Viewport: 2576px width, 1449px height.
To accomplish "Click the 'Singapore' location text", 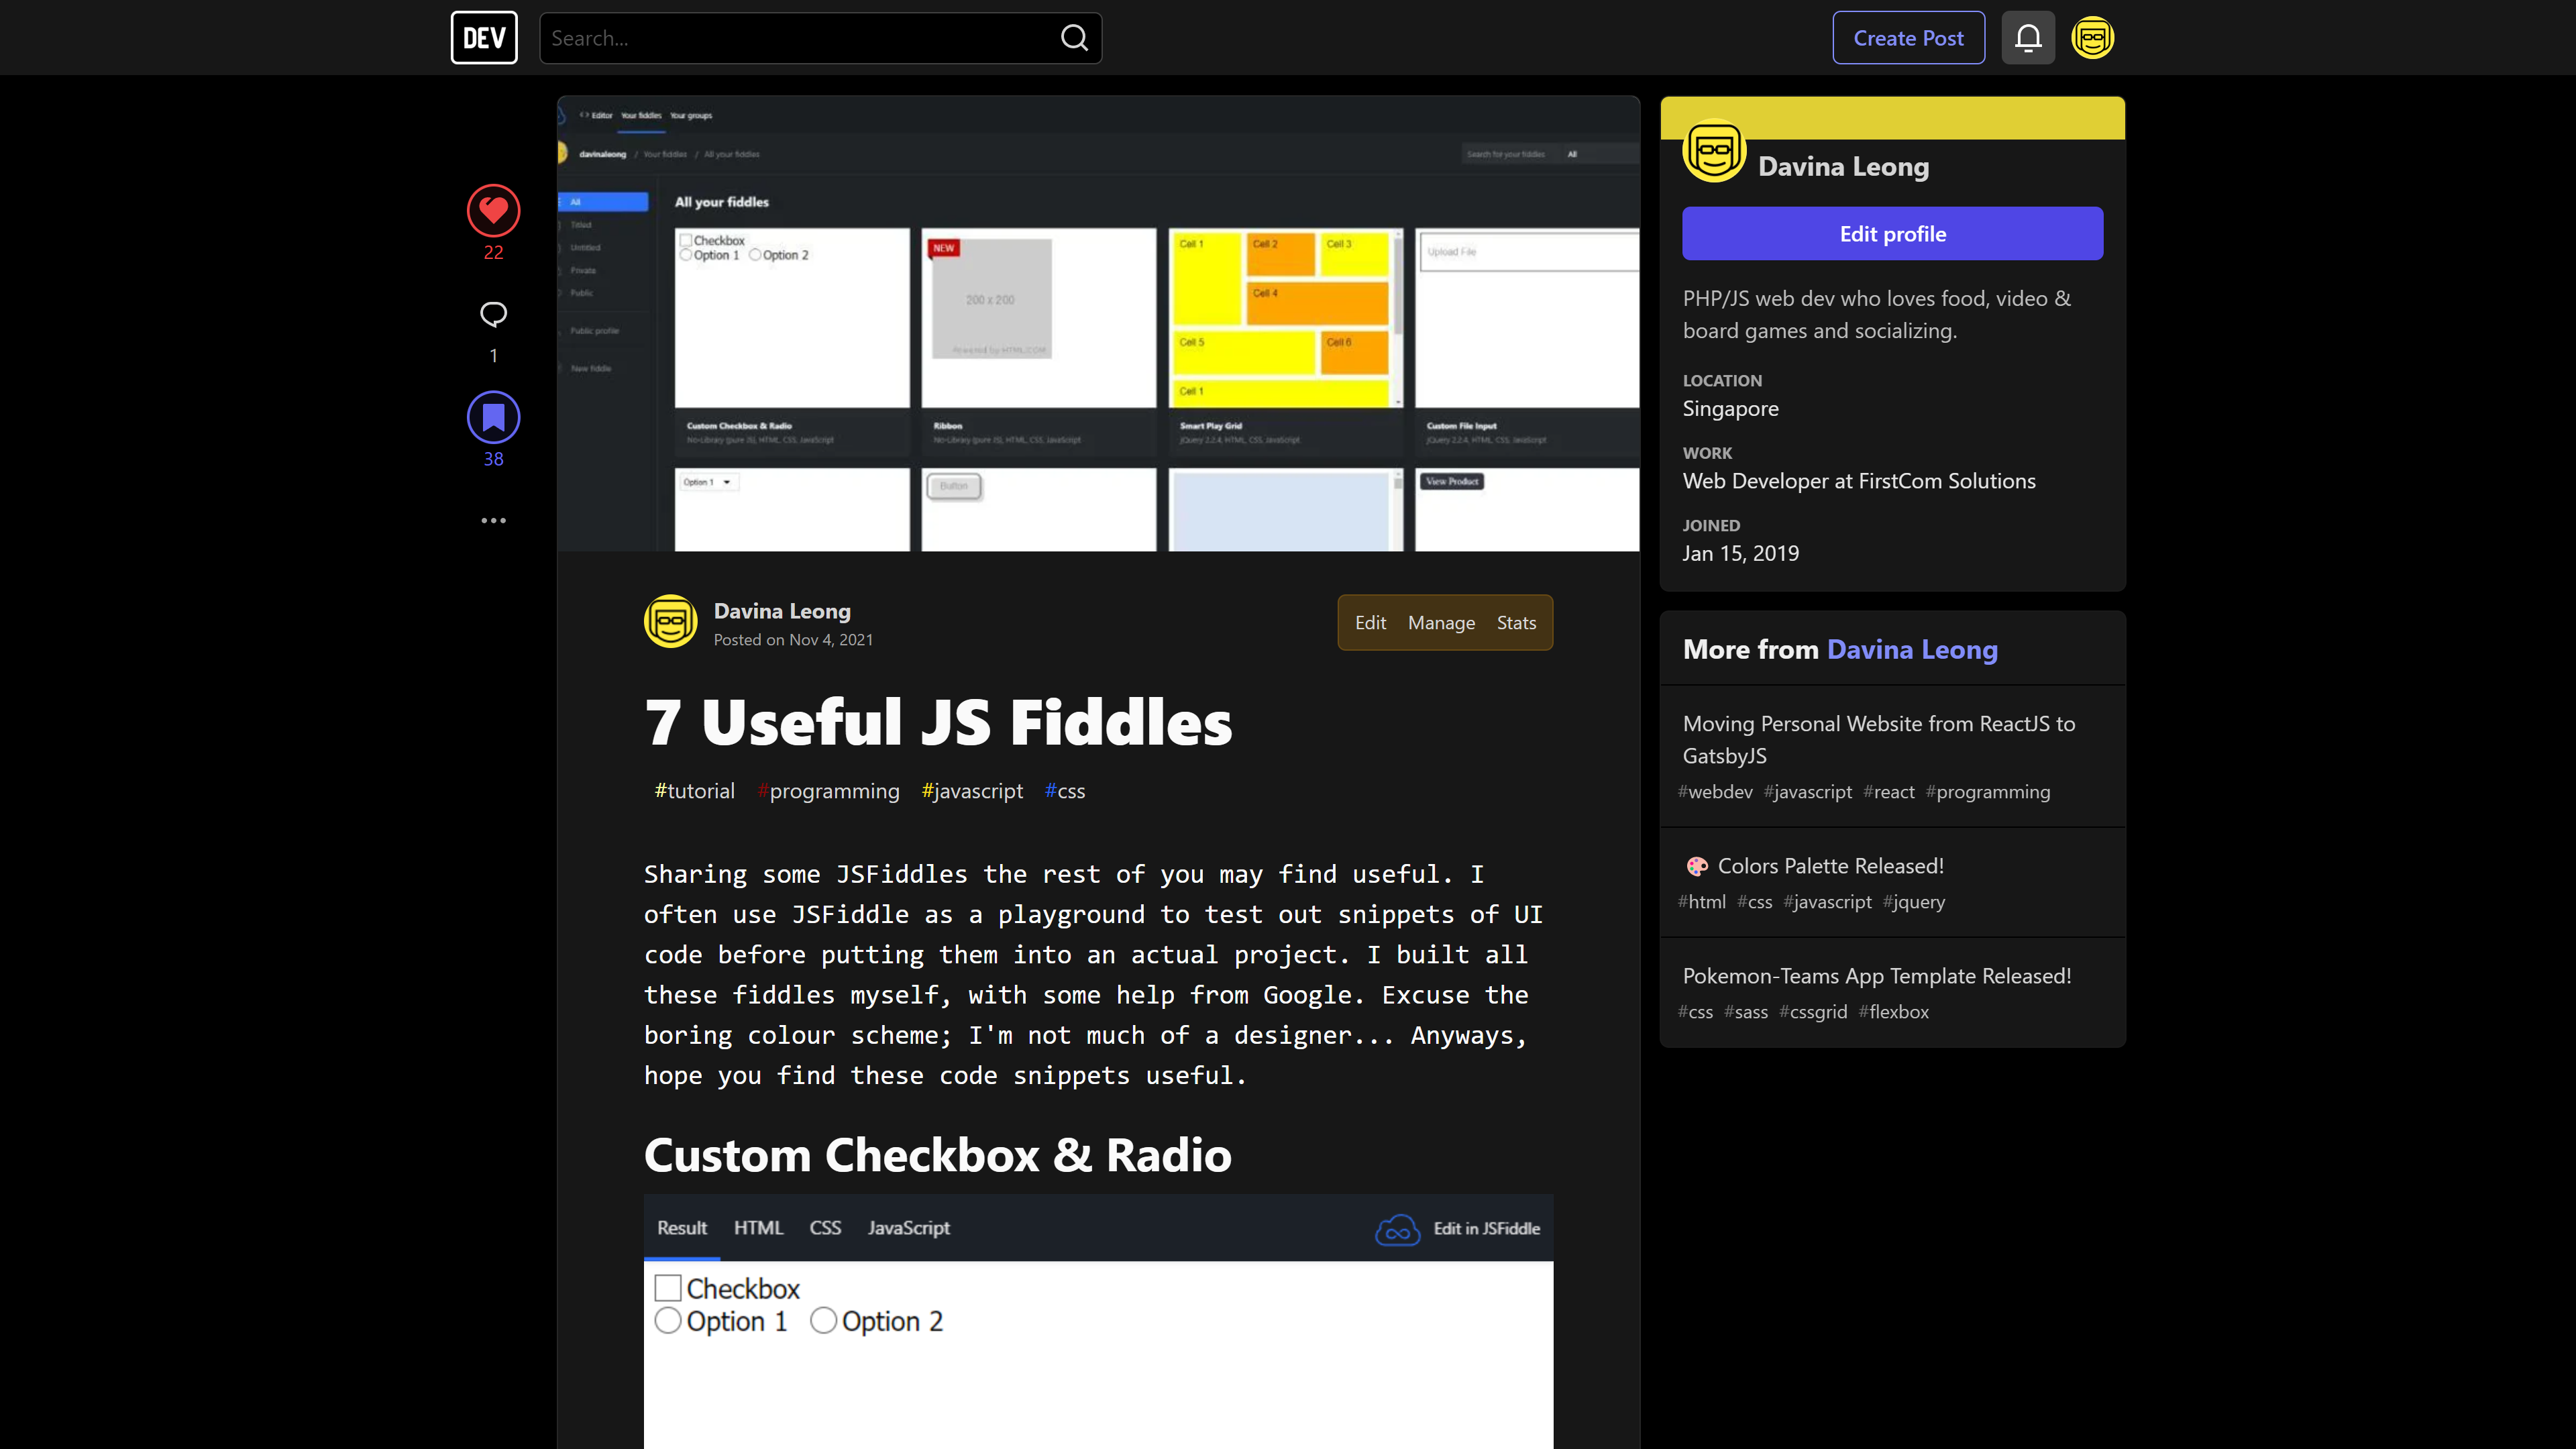I will tap(1730, 409).
